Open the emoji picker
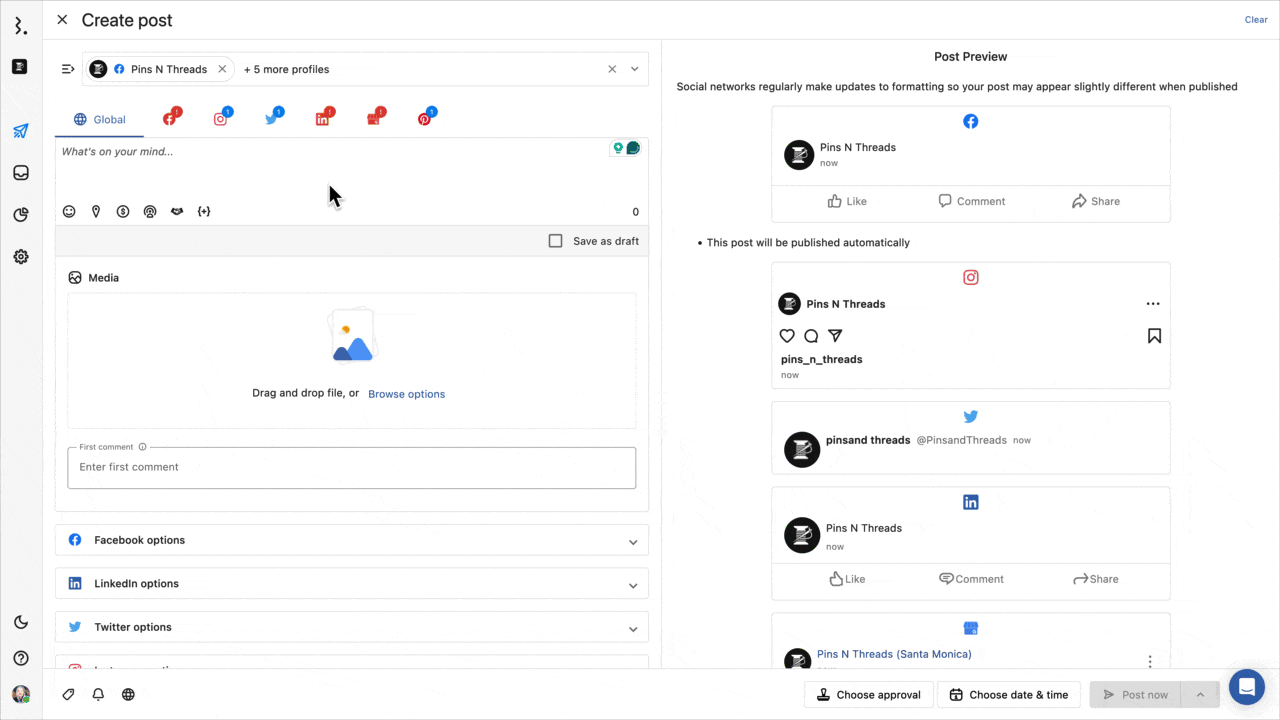Image resolution: width=1280 pixels, height=720 pixels. (x=69, y=211)
